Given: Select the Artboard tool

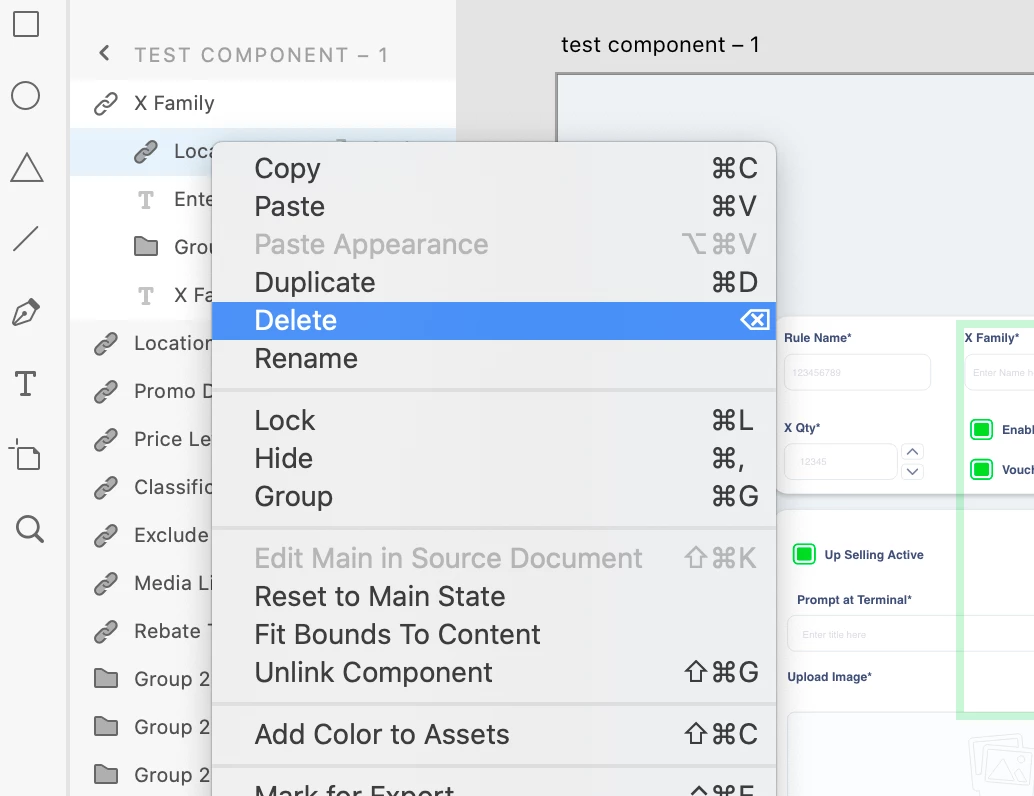Looking at the screenshot, I should coord(26,455).
